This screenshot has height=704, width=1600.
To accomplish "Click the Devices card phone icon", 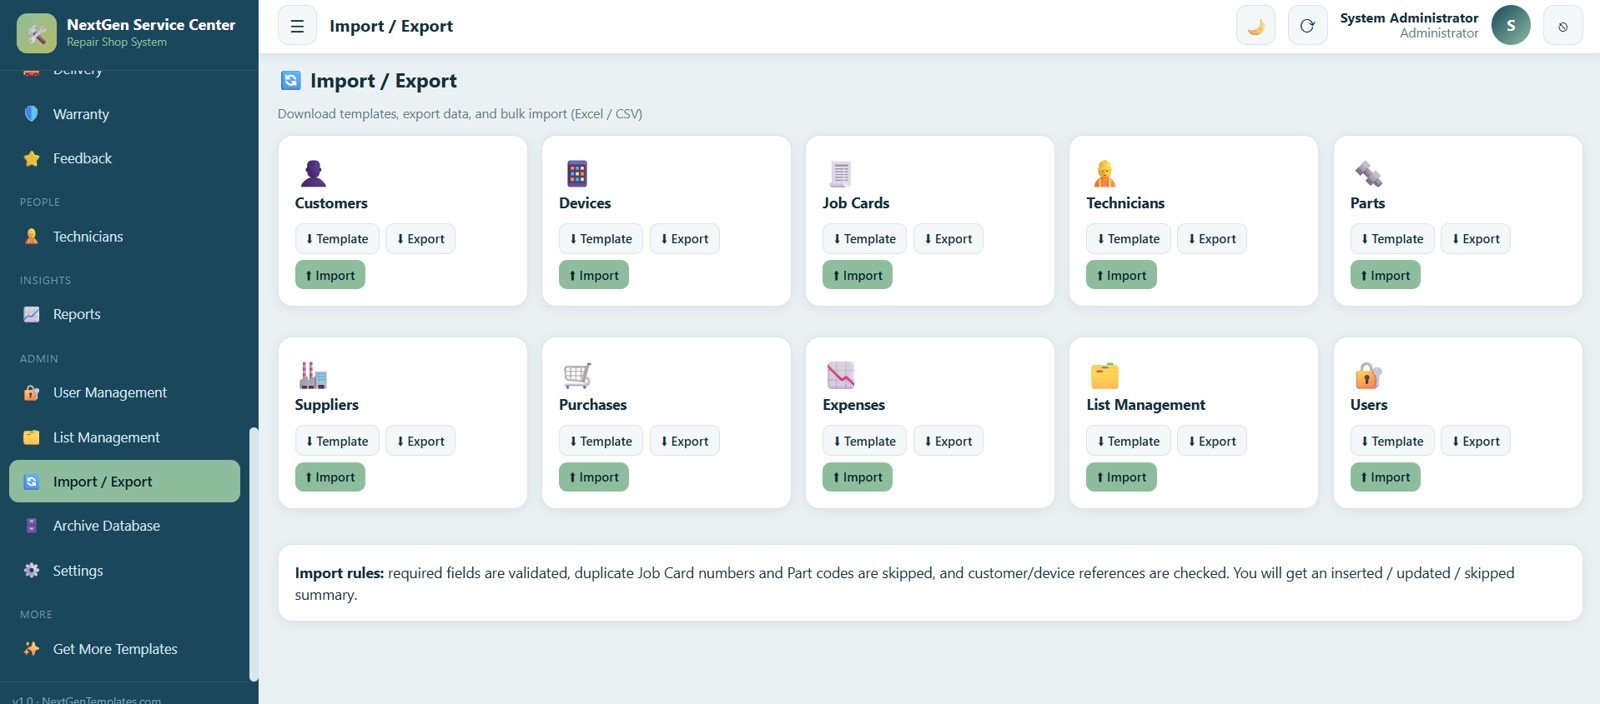I will click(x=577, y=173).
